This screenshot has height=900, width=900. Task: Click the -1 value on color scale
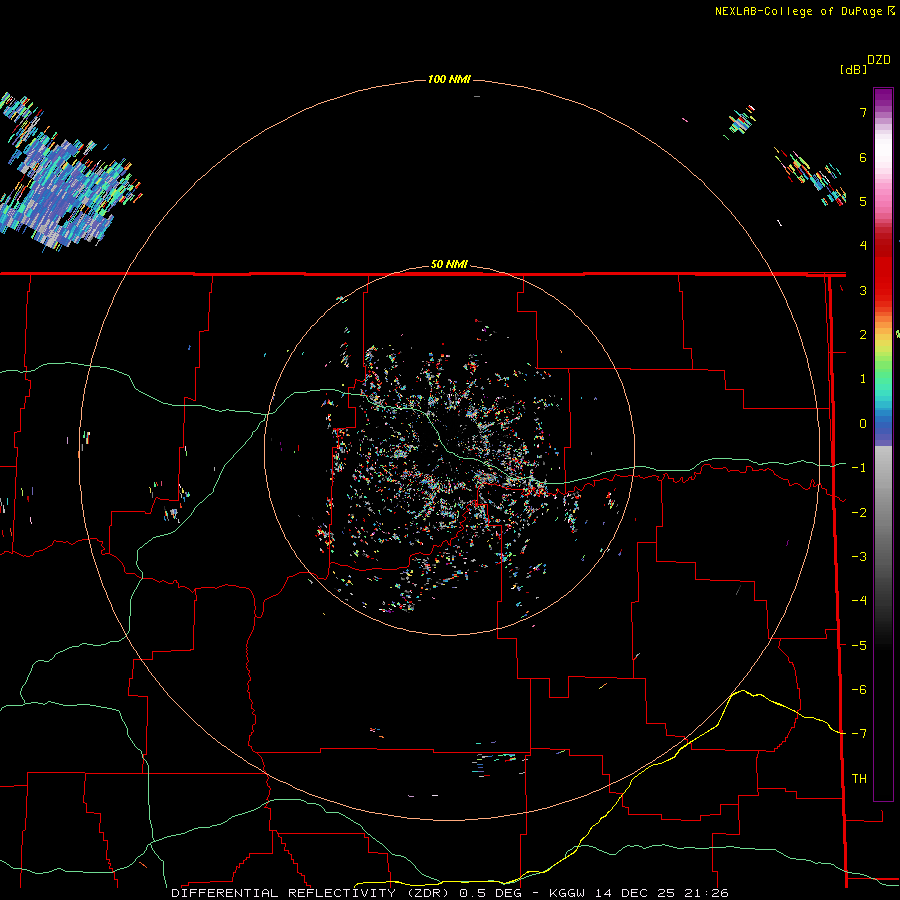859,468
